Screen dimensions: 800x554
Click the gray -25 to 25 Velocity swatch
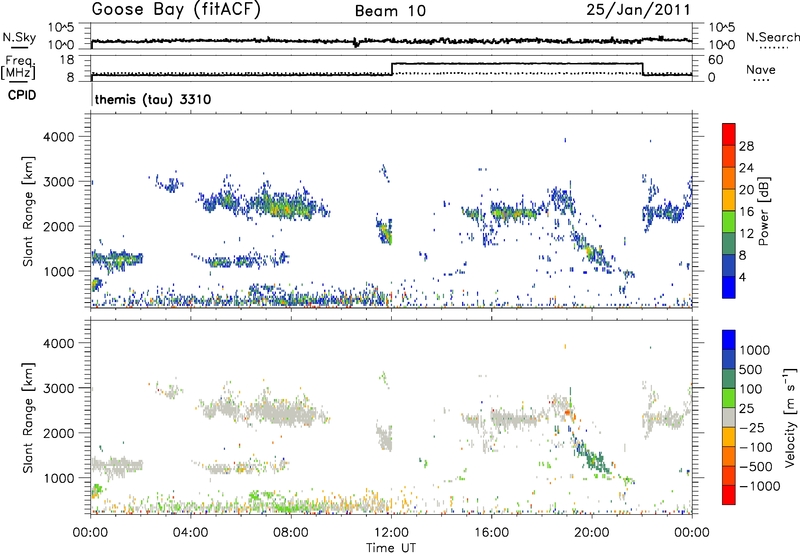coord(729,417)
